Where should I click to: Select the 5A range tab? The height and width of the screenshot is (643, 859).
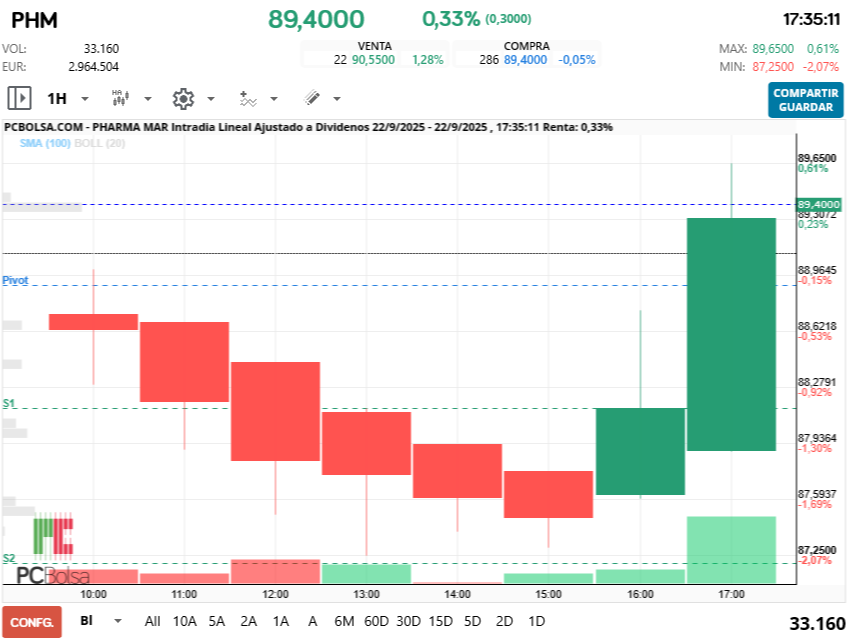(216, 621)
